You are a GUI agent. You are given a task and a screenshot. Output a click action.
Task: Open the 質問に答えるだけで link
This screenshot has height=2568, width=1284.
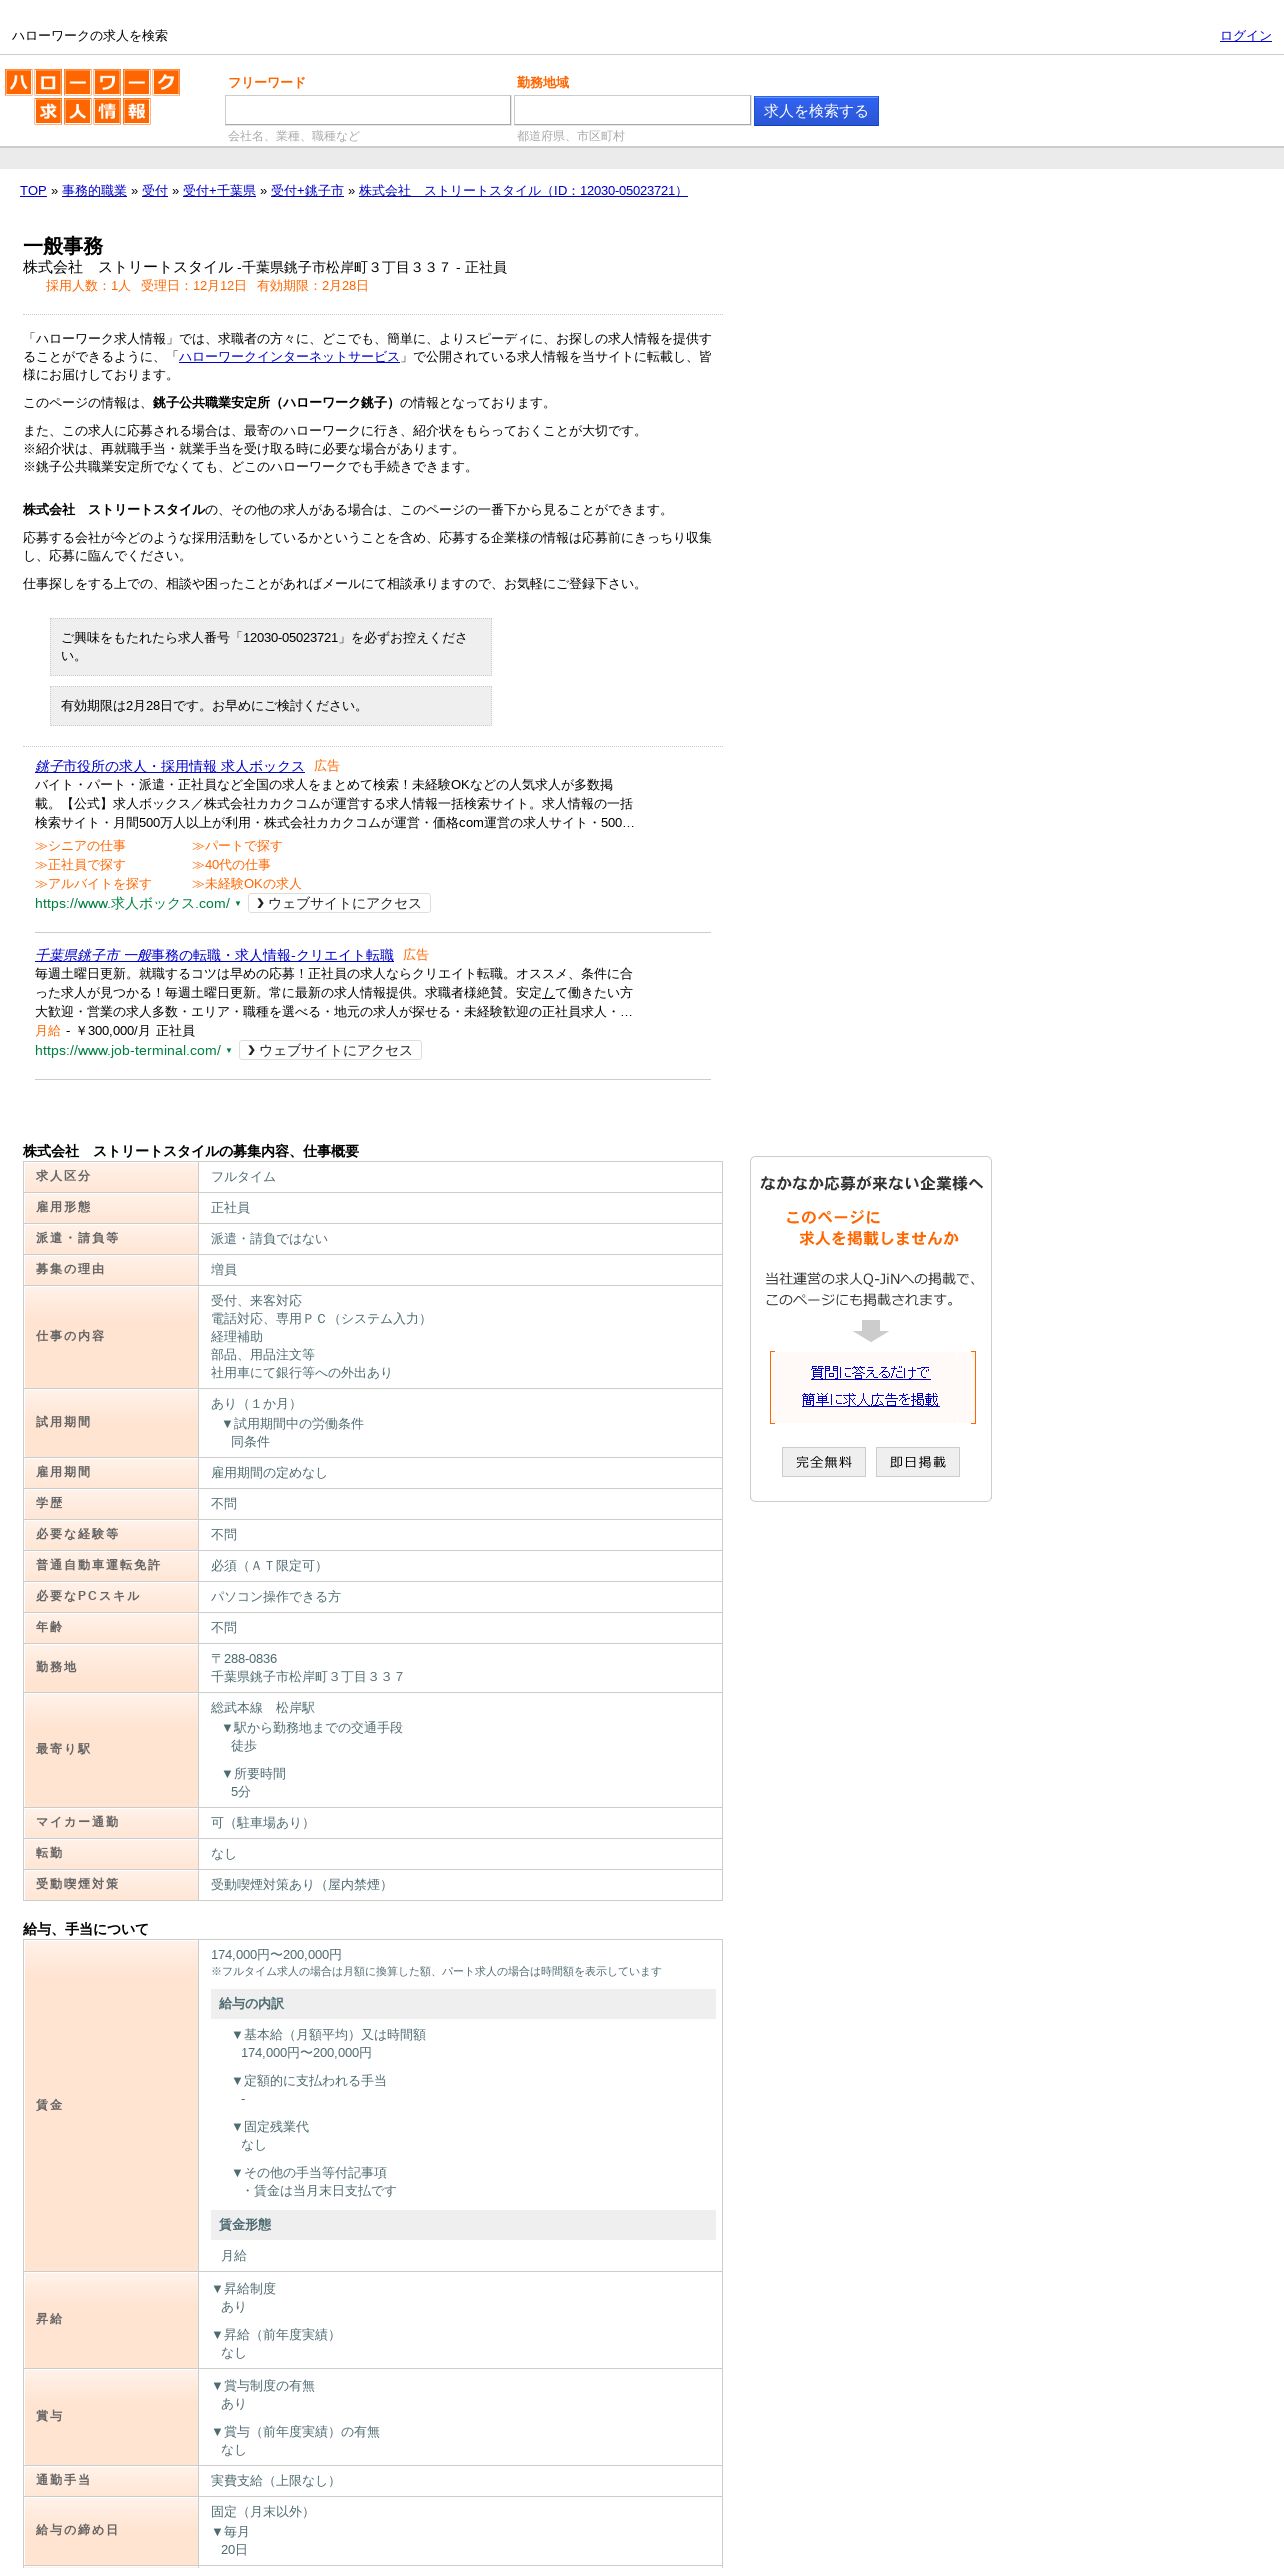tap(870, 1373)
